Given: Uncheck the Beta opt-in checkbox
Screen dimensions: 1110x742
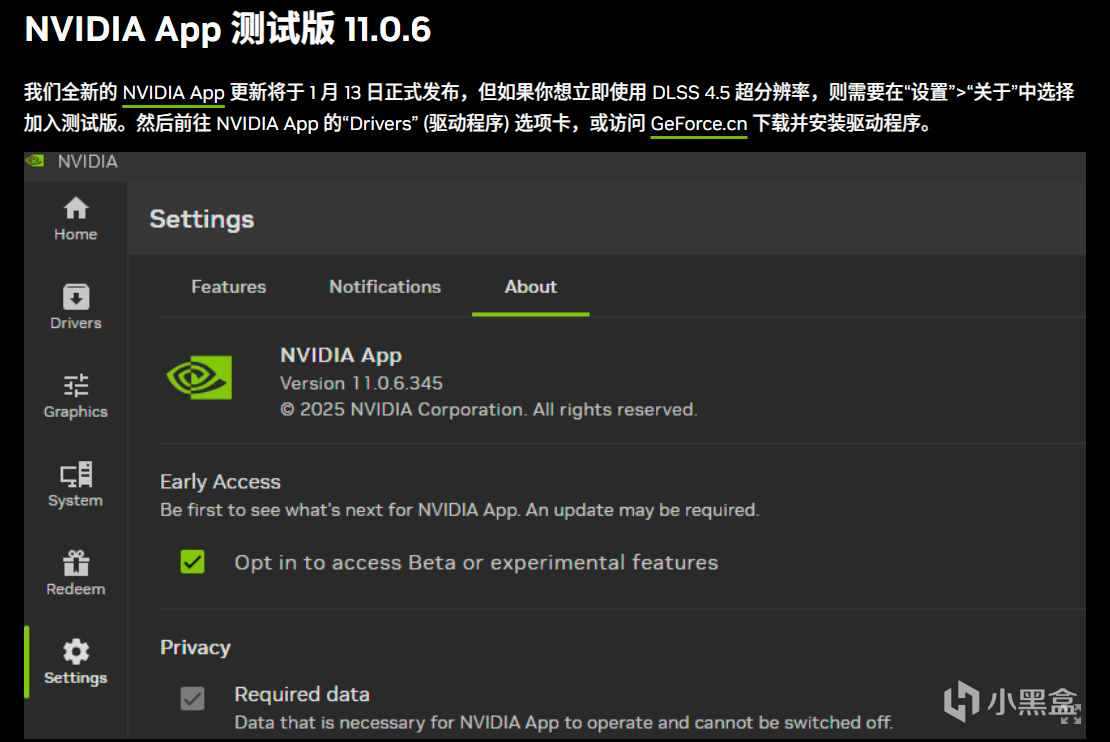Looking at the screenshot, I should pos(192,562).
